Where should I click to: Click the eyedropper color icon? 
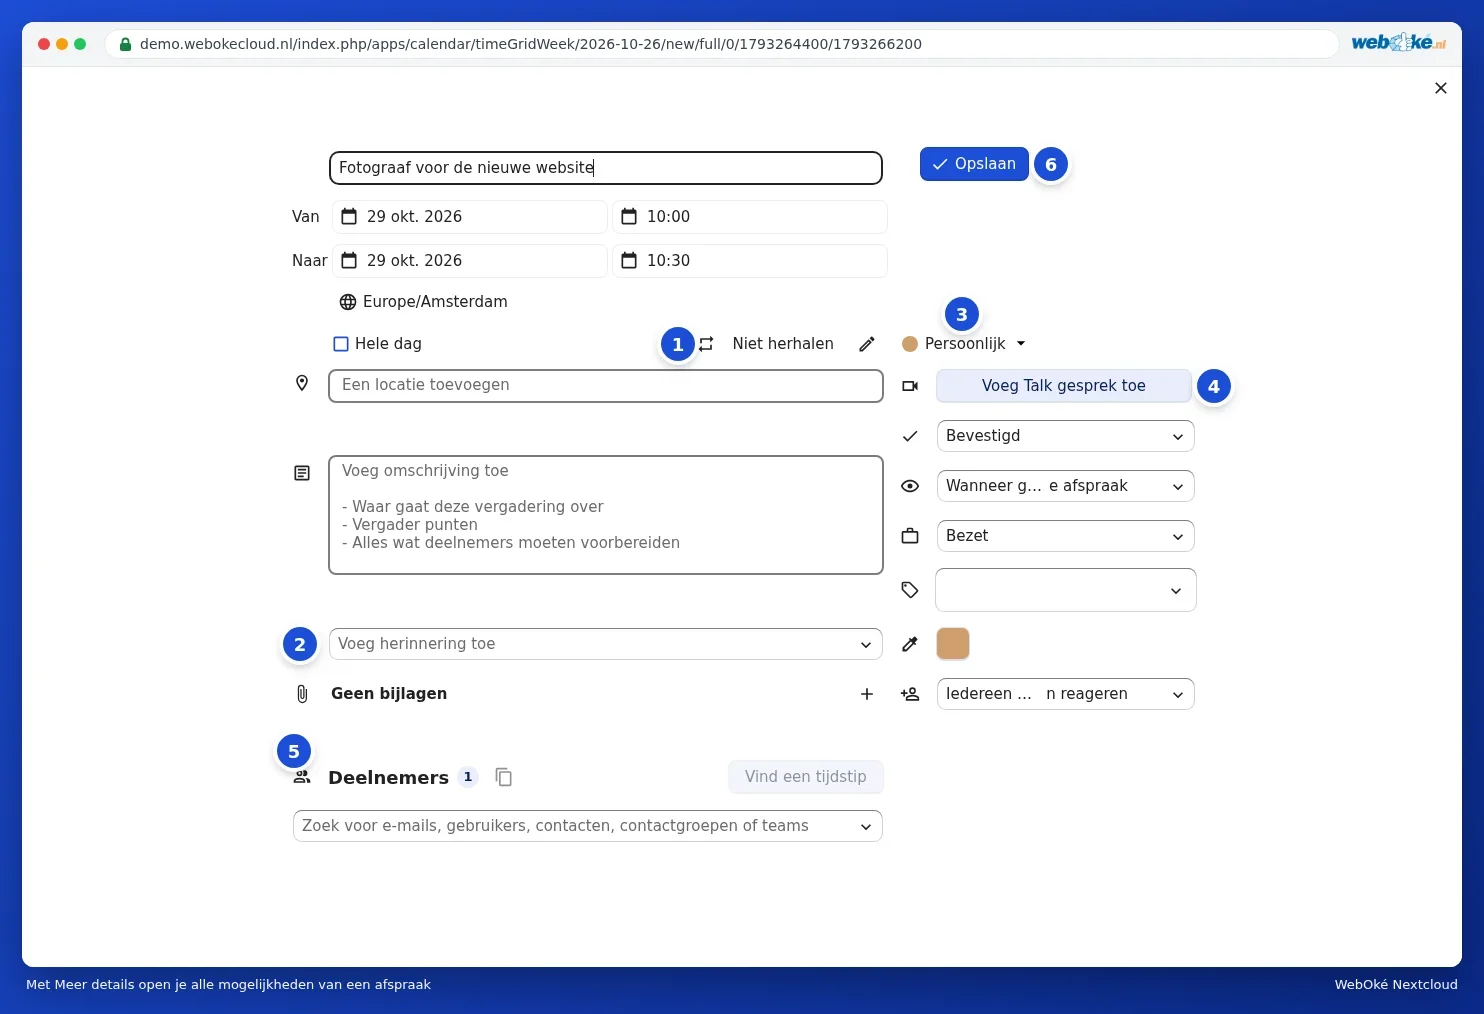910,644
